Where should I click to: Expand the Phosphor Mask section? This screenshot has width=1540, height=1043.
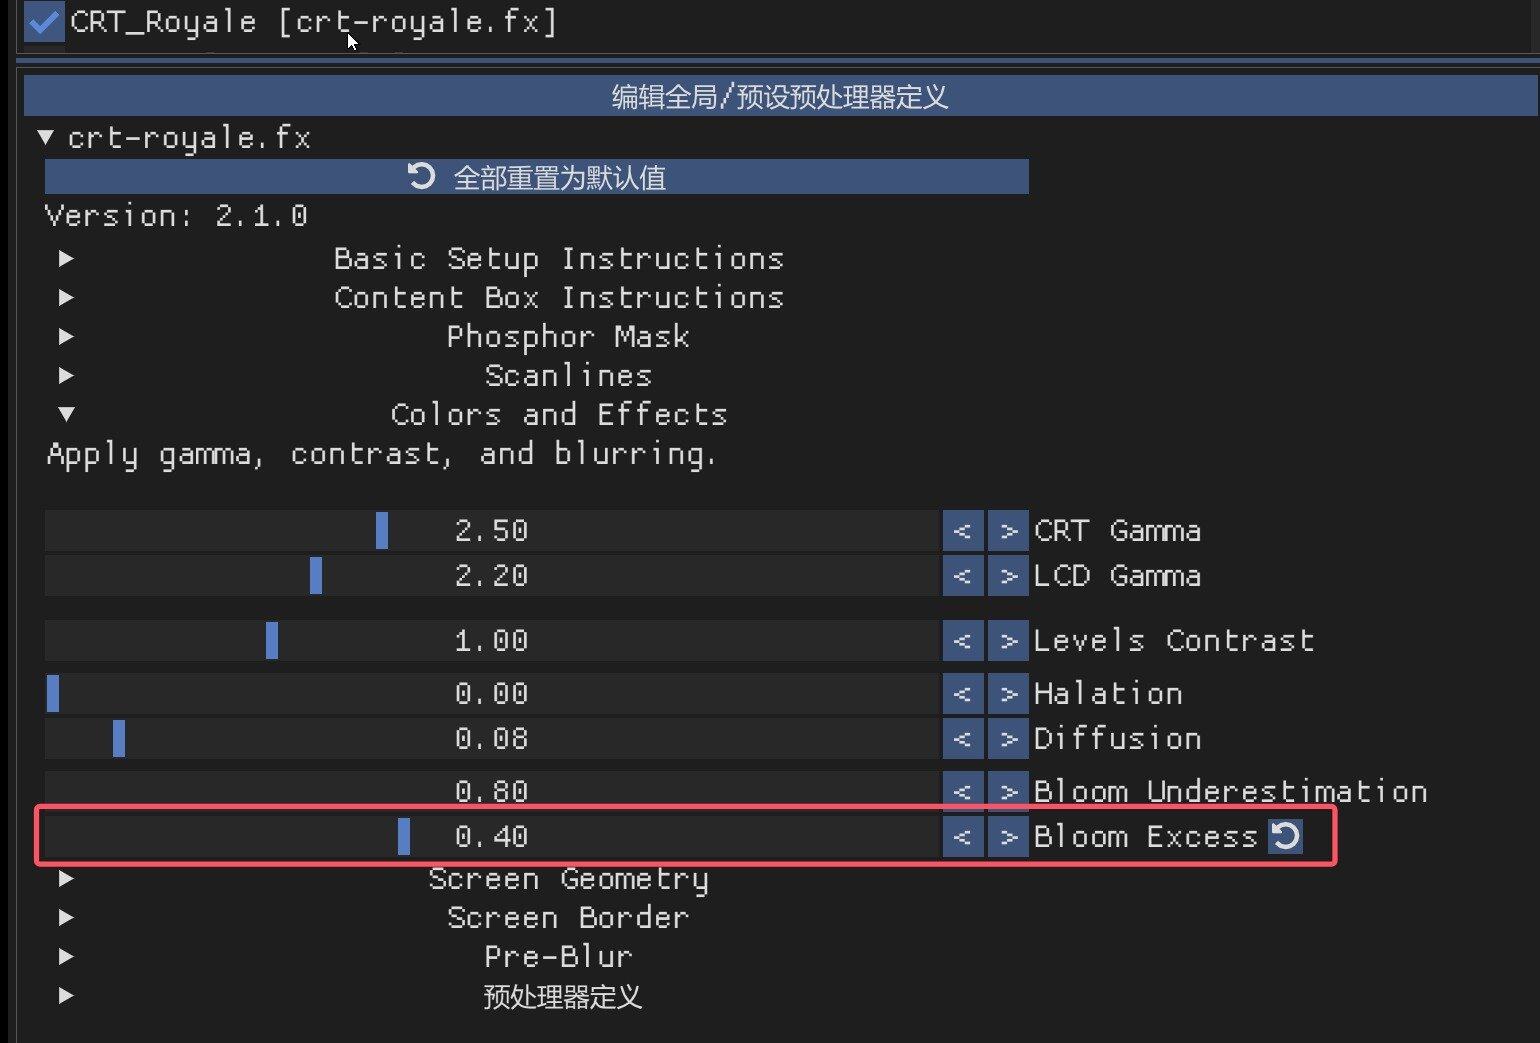[x=66, y=337]
